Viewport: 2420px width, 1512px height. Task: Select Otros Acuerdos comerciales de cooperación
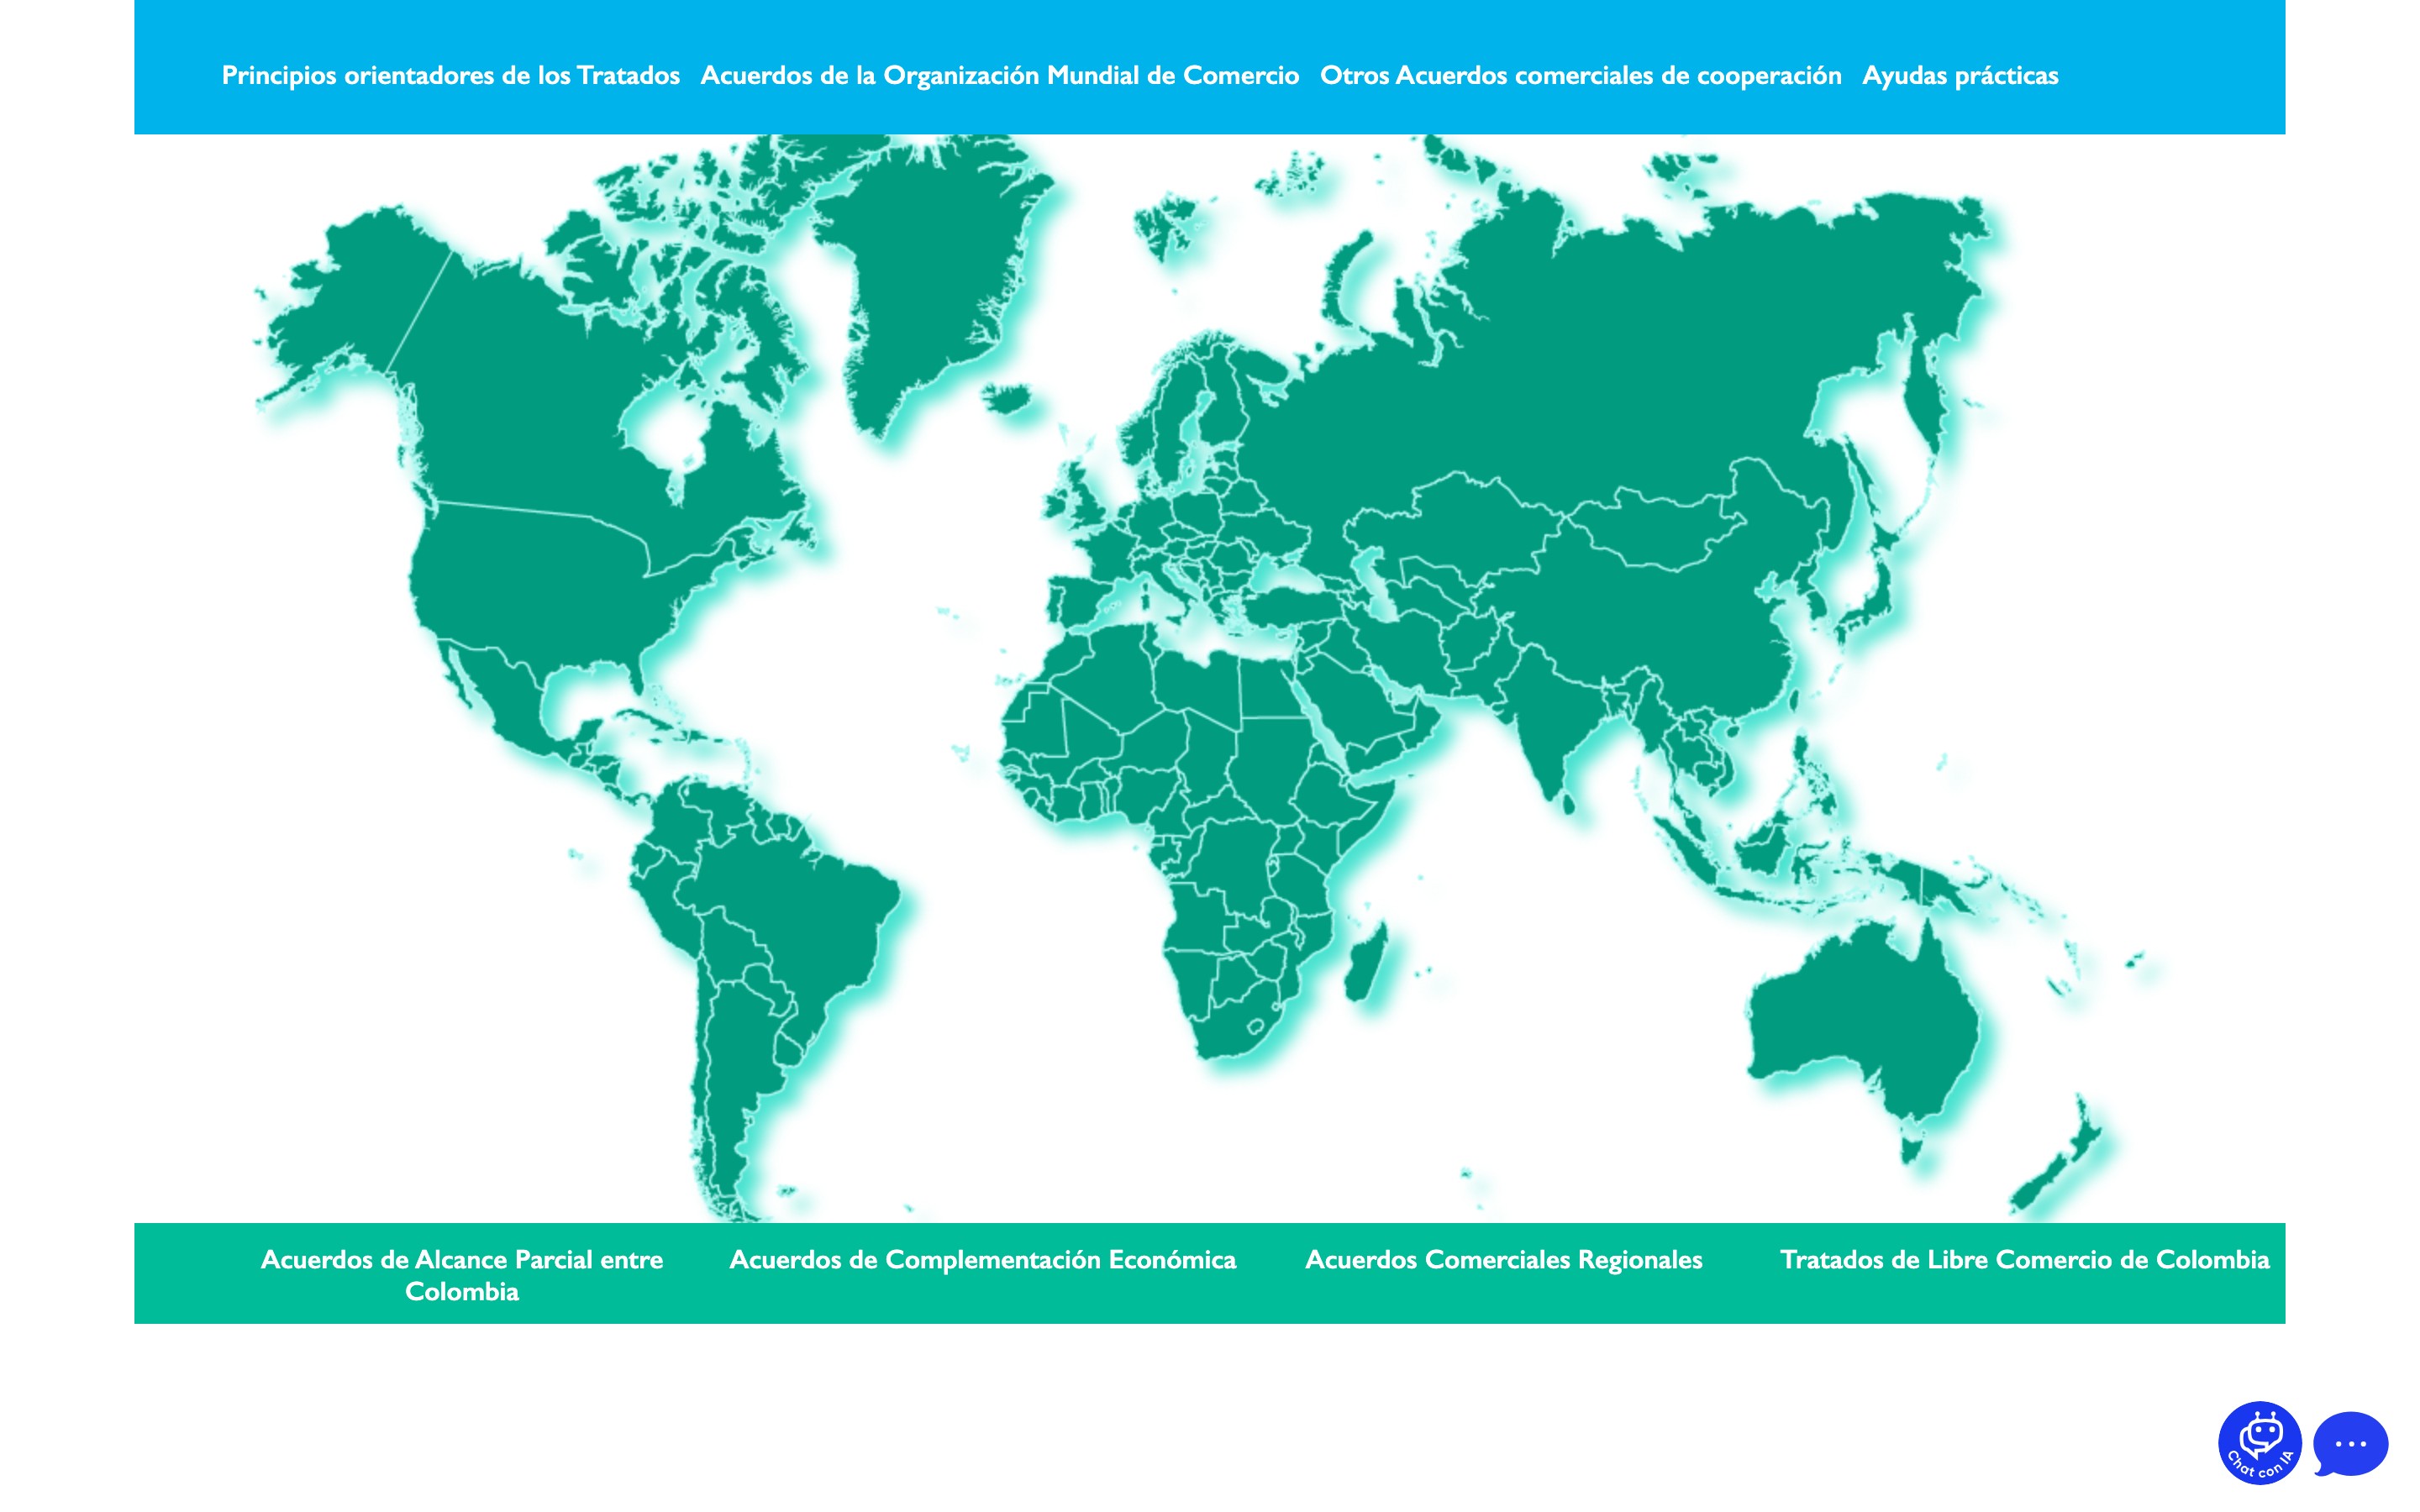[x=1580, y=75]
